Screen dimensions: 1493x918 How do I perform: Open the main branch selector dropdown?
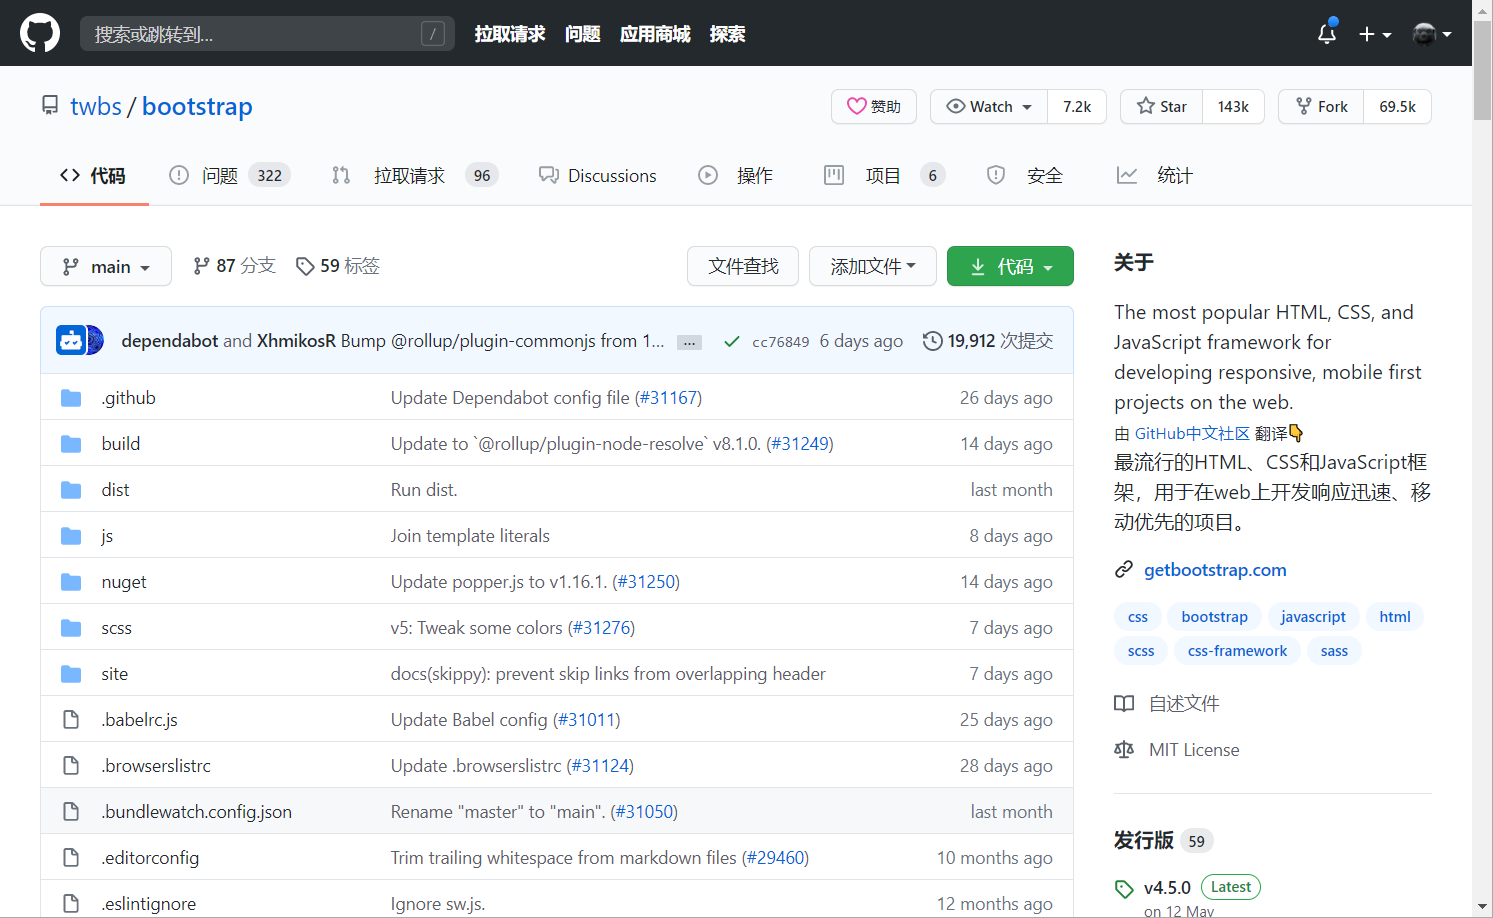pos(106,266)
